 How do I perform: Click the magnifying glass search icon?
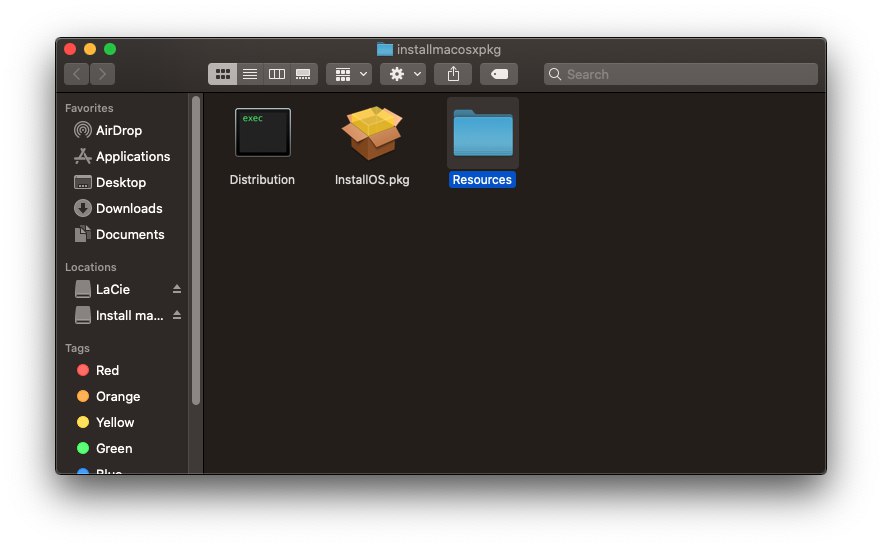555,74
